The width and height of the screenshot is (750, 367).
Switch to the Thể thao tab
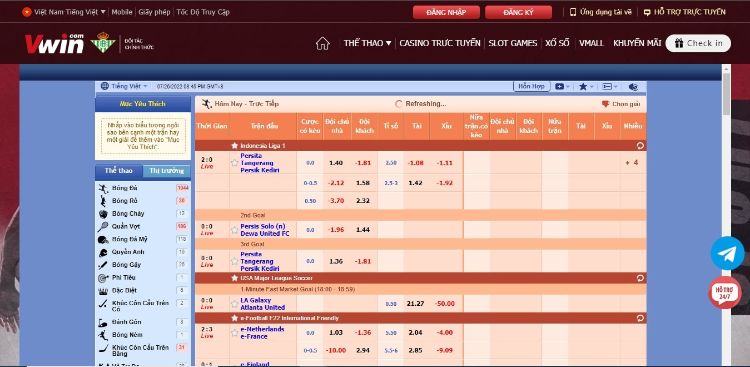(x=118, y=171)
